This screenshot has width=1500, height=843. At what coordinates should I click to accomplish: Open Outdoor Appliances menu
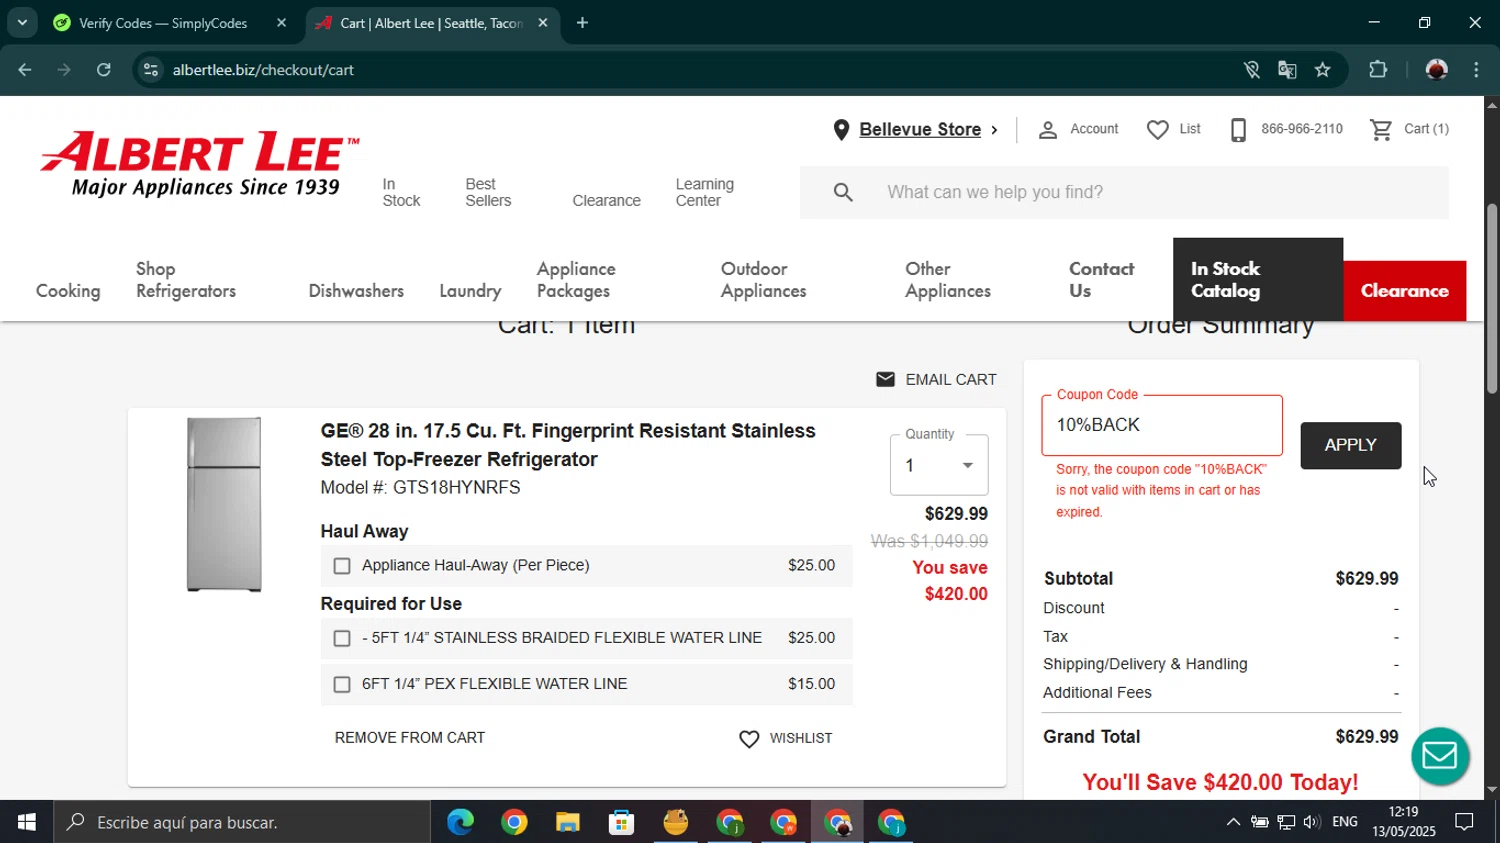click(763, 280)
